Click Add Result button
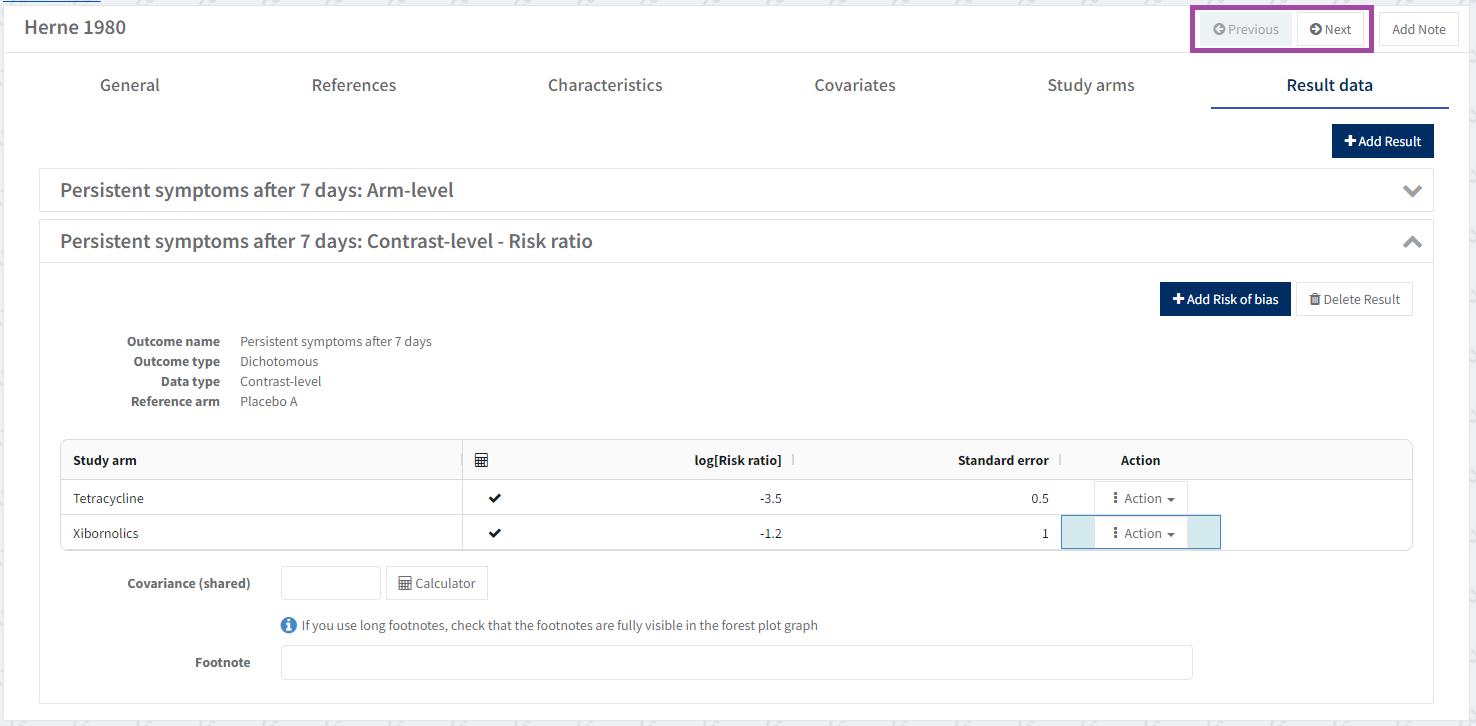 [1382, 141]
